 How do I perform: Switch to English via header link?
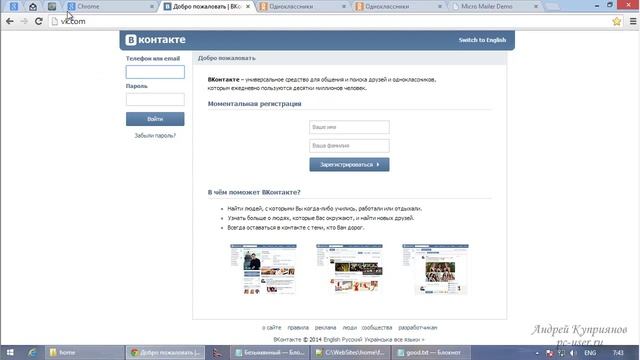(x=482, y=40)
